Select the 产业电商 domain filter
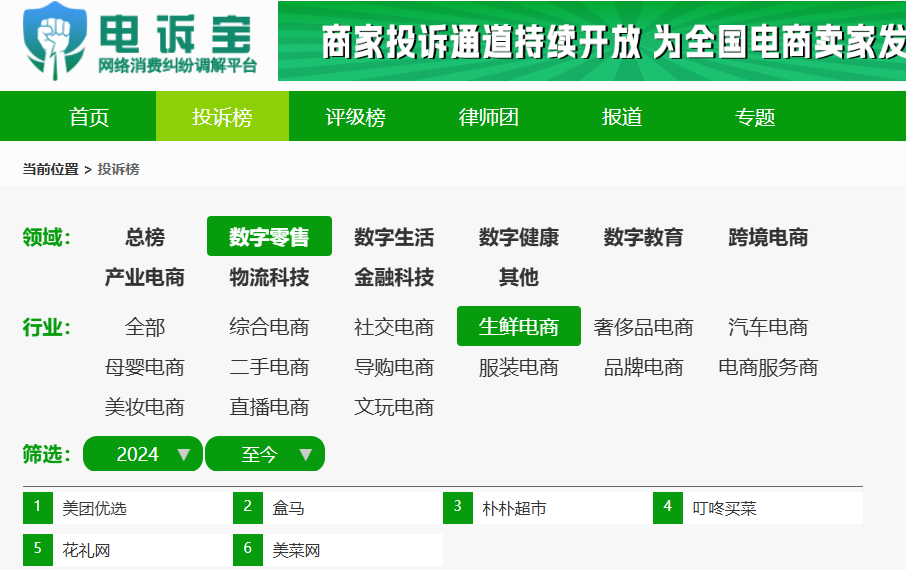 tap(145, 277)
